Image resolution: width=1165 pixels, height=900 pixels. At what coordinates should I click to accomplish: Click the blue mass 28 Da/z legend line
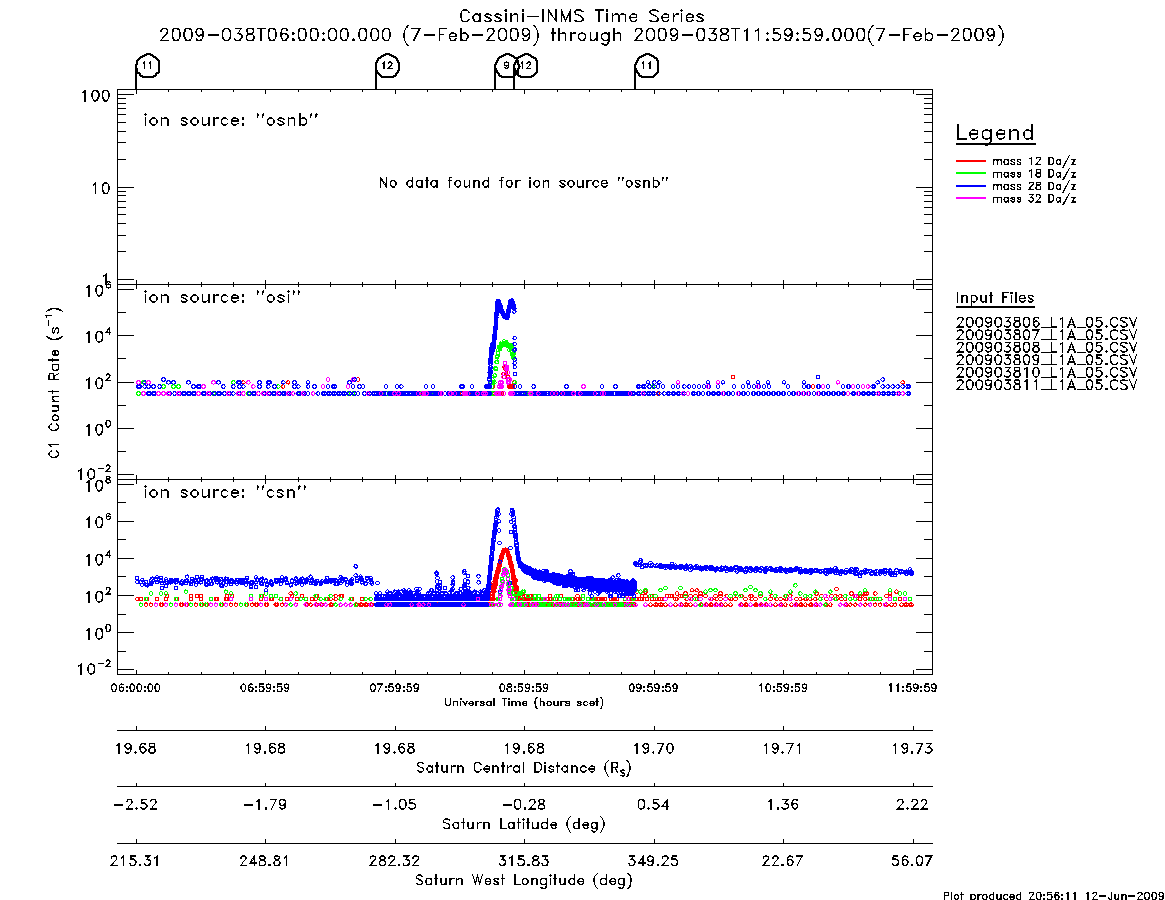pyautogui.click(x=970, y=187)
